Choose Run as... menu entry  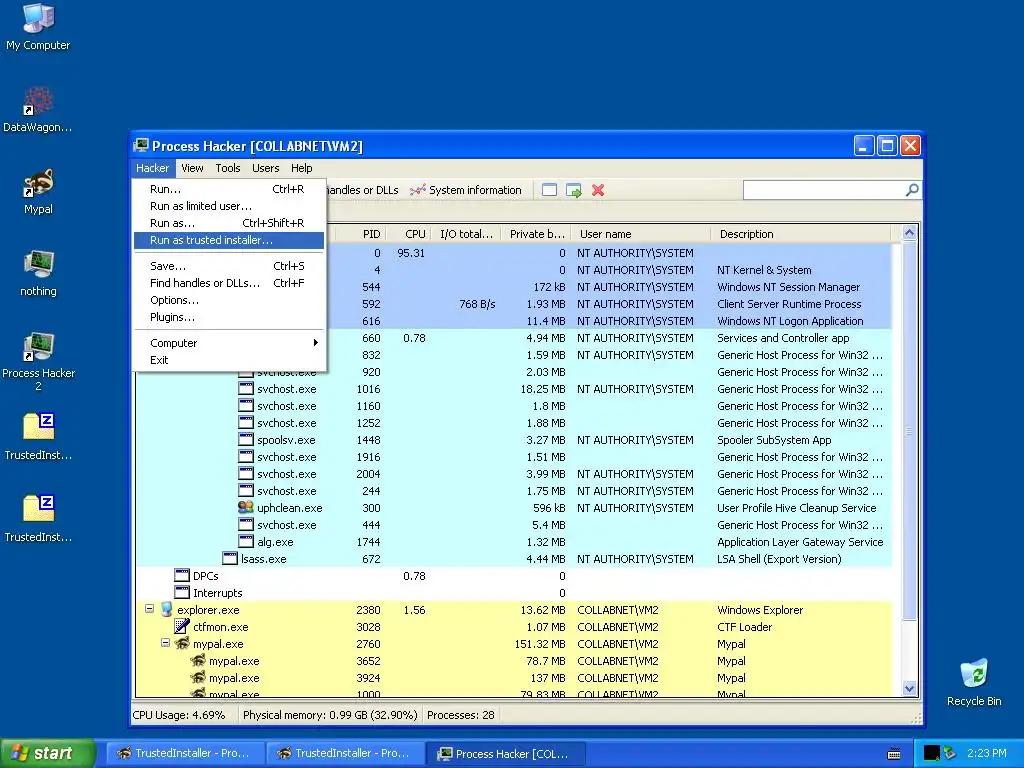(229, 223)
